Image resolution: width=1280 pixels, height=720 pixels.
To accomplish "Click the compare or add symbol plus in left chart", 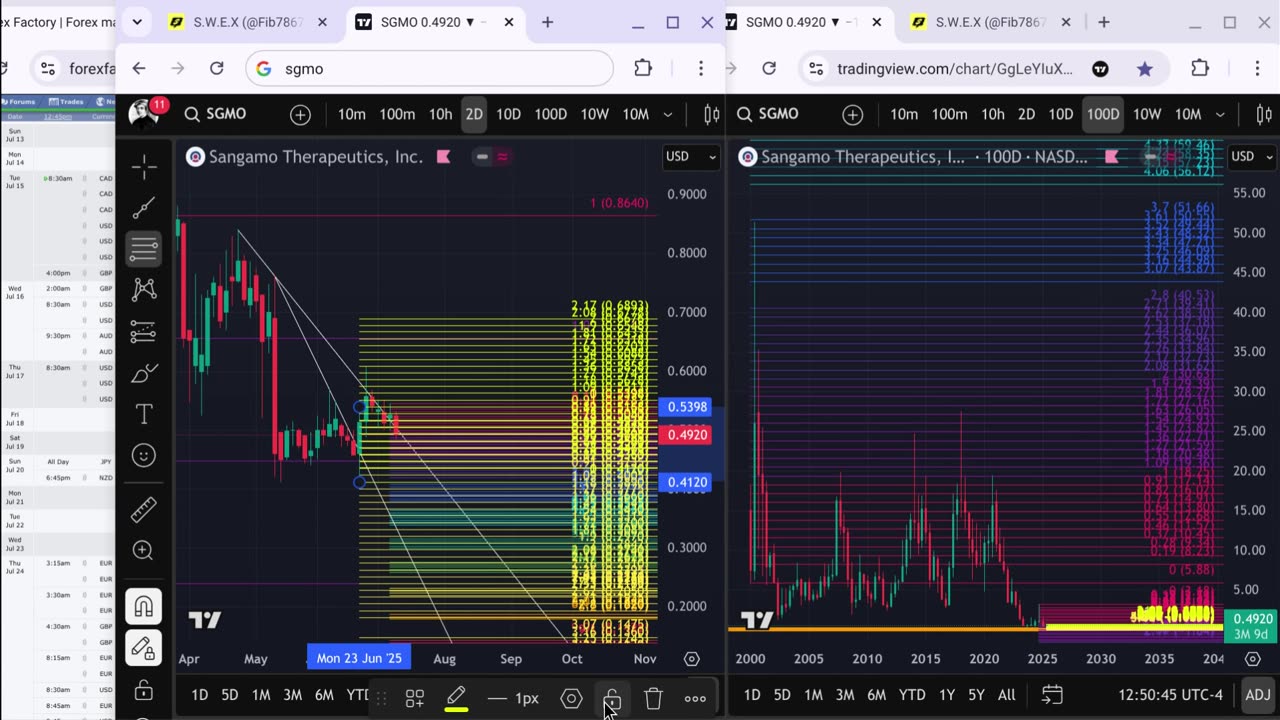I will click(300, 114).
